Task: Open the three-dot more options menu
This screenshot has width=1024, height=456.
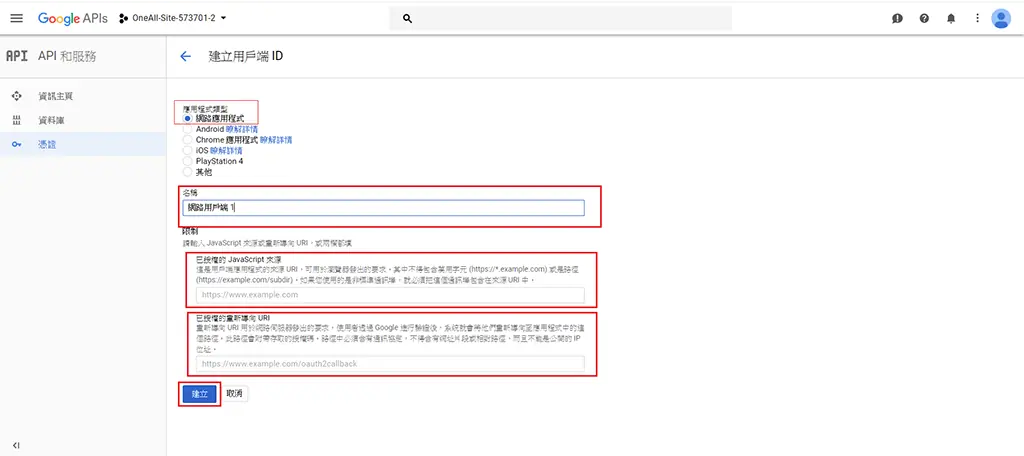Action: tap(977, 18)
